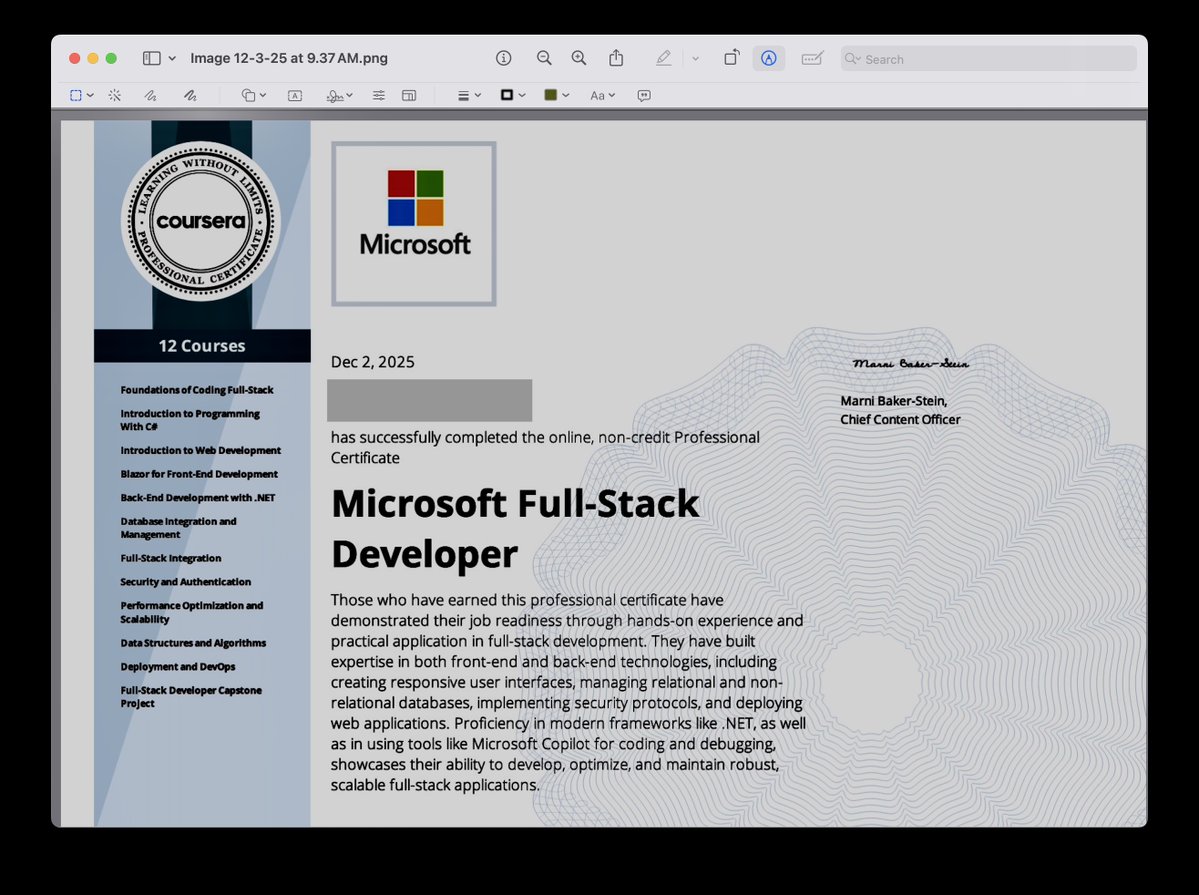
Task: Choose the Draw tool
Action: point(190,96)
